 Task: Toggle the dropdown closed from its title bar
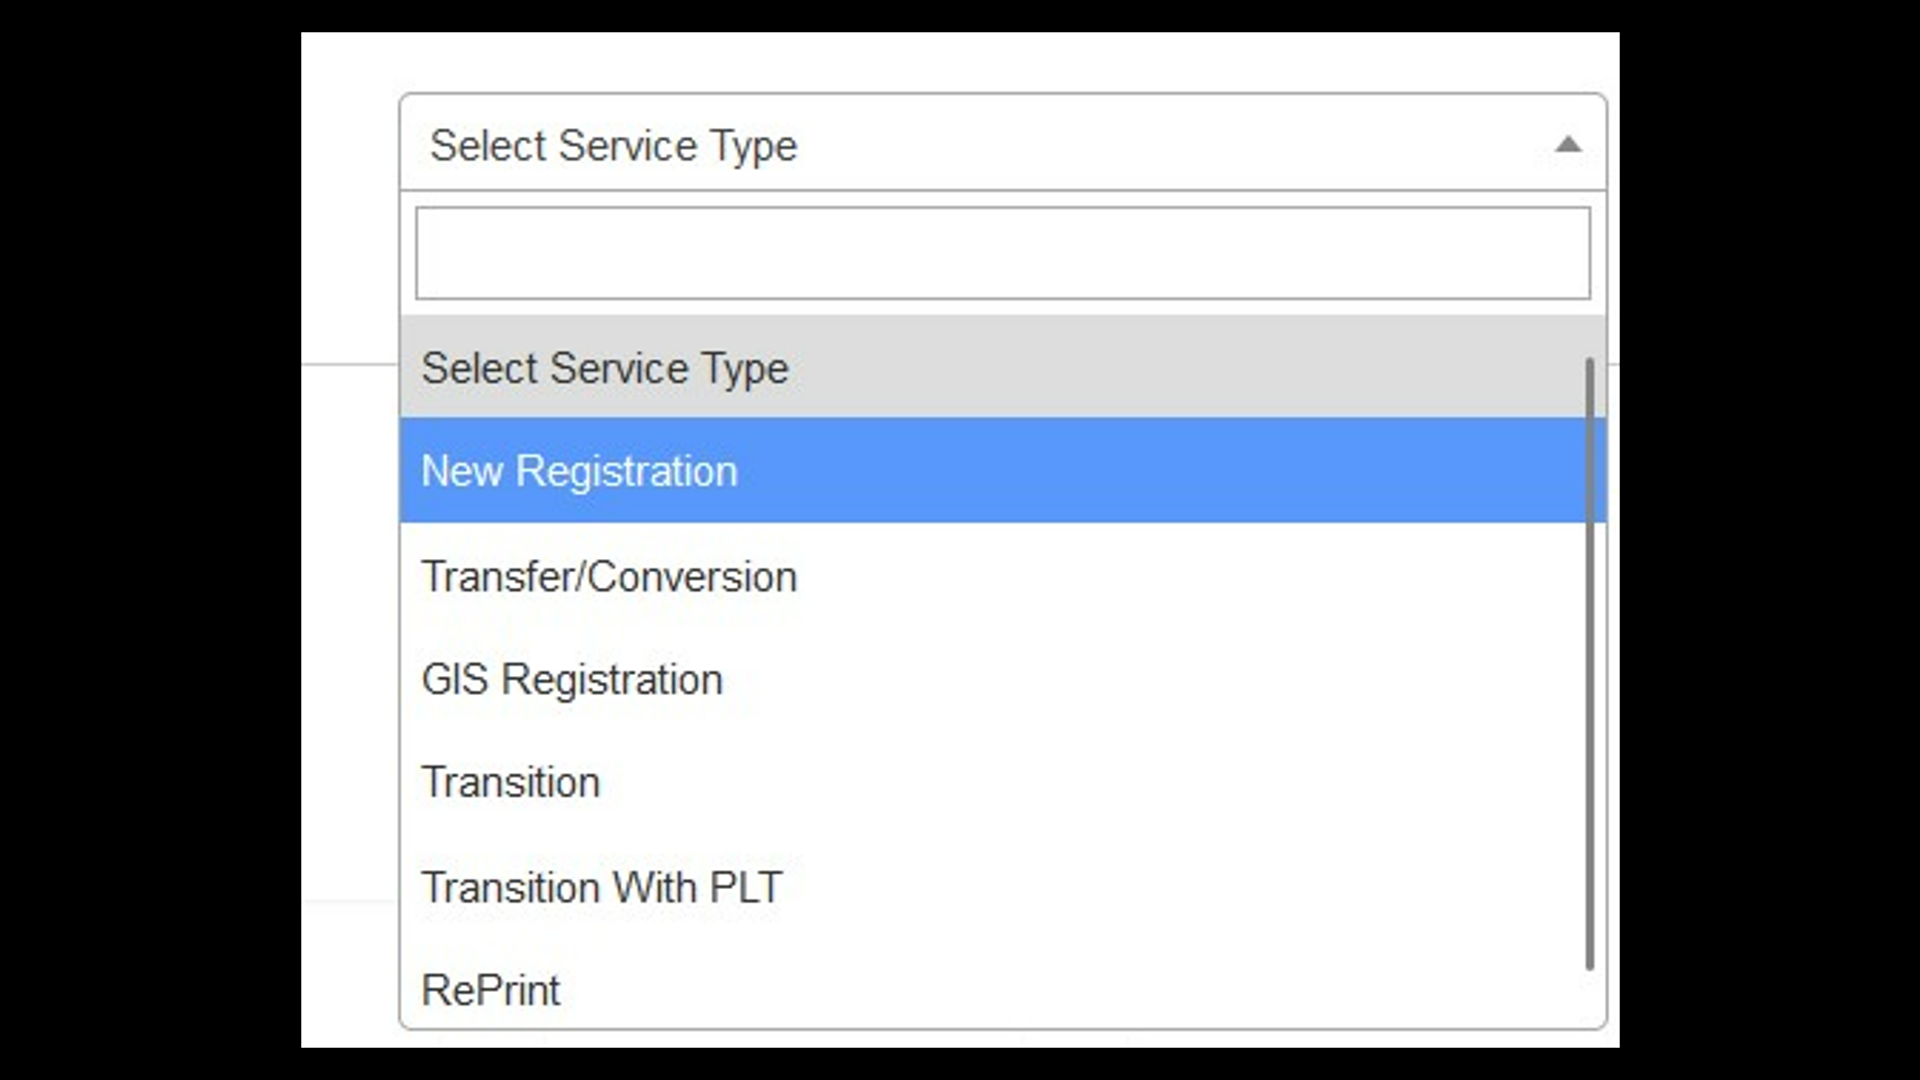[x=1003, y=143]
